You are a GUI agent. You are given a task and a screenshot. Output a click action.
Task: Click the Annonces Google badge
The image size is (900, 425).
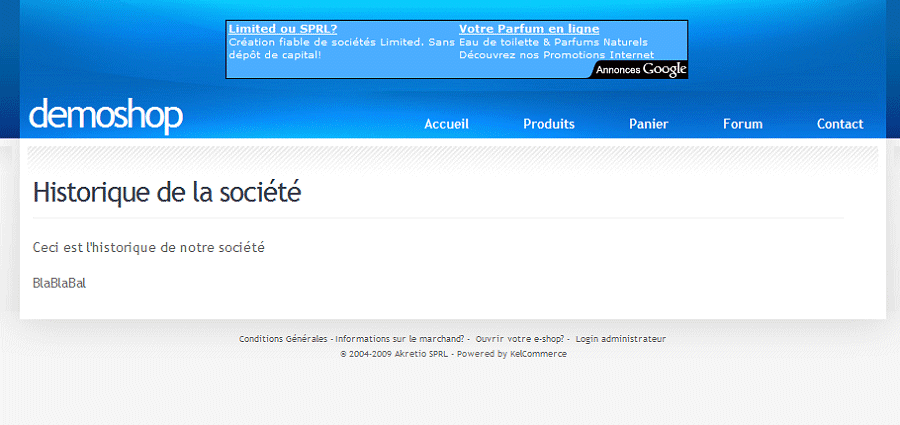642,70
